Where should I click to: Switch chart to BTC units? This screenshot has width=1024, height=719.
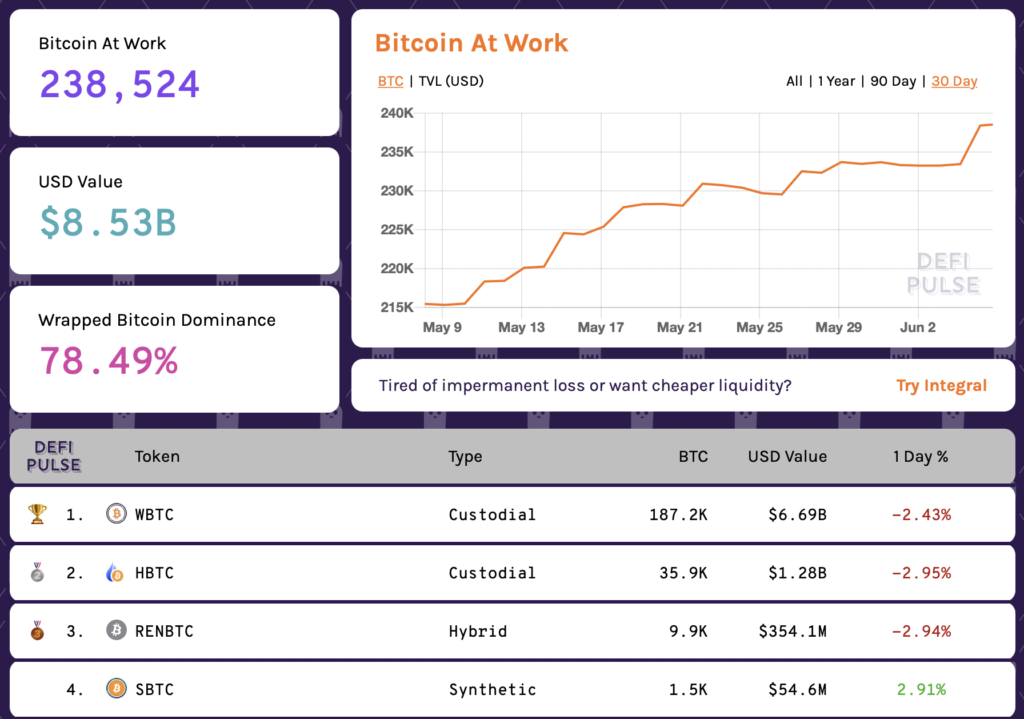pyautogui.click(x=390, y=81)
